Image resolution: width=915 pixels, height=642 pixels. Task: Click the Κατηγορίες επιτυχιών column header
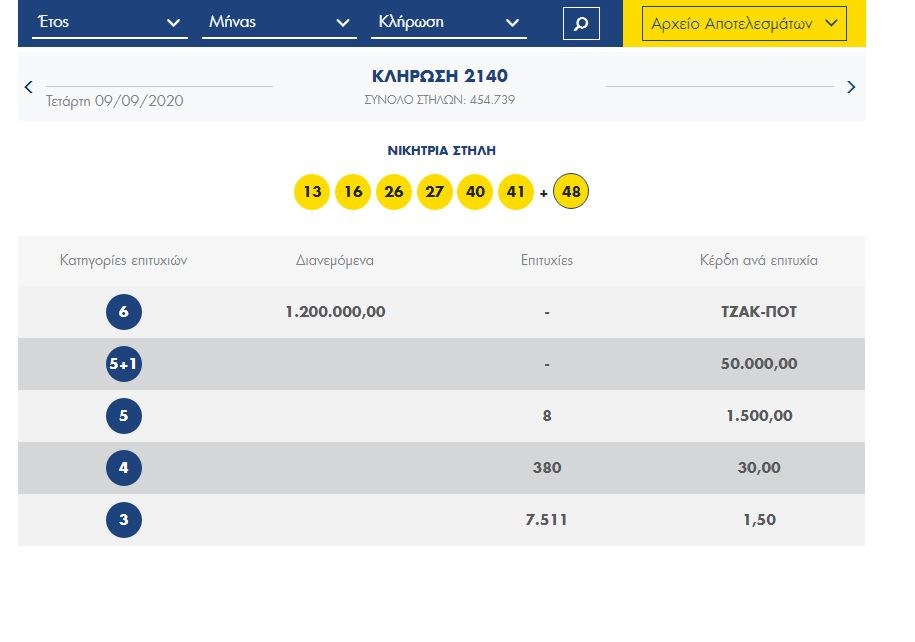pyautogui.click(x=124, y=260)
